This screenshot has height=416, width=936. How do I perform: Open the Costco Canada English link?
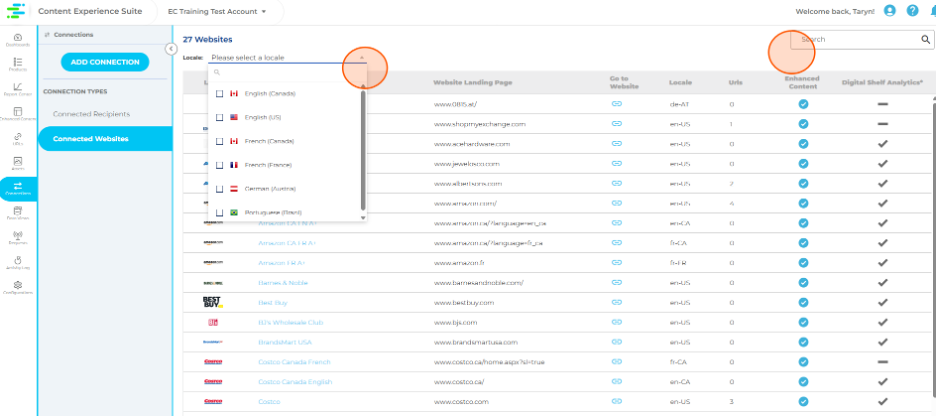click(294, 382)
